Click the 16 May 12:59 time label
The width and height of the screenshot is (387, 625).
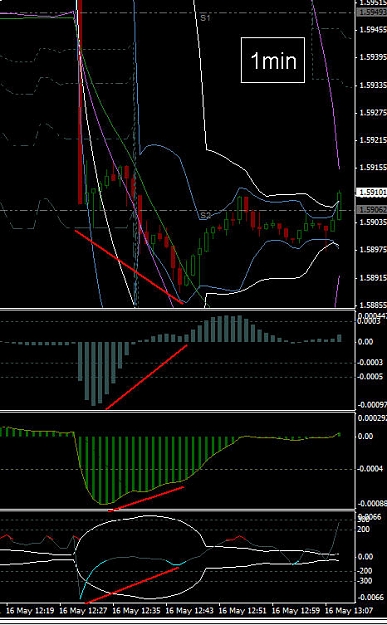[296, 611]
